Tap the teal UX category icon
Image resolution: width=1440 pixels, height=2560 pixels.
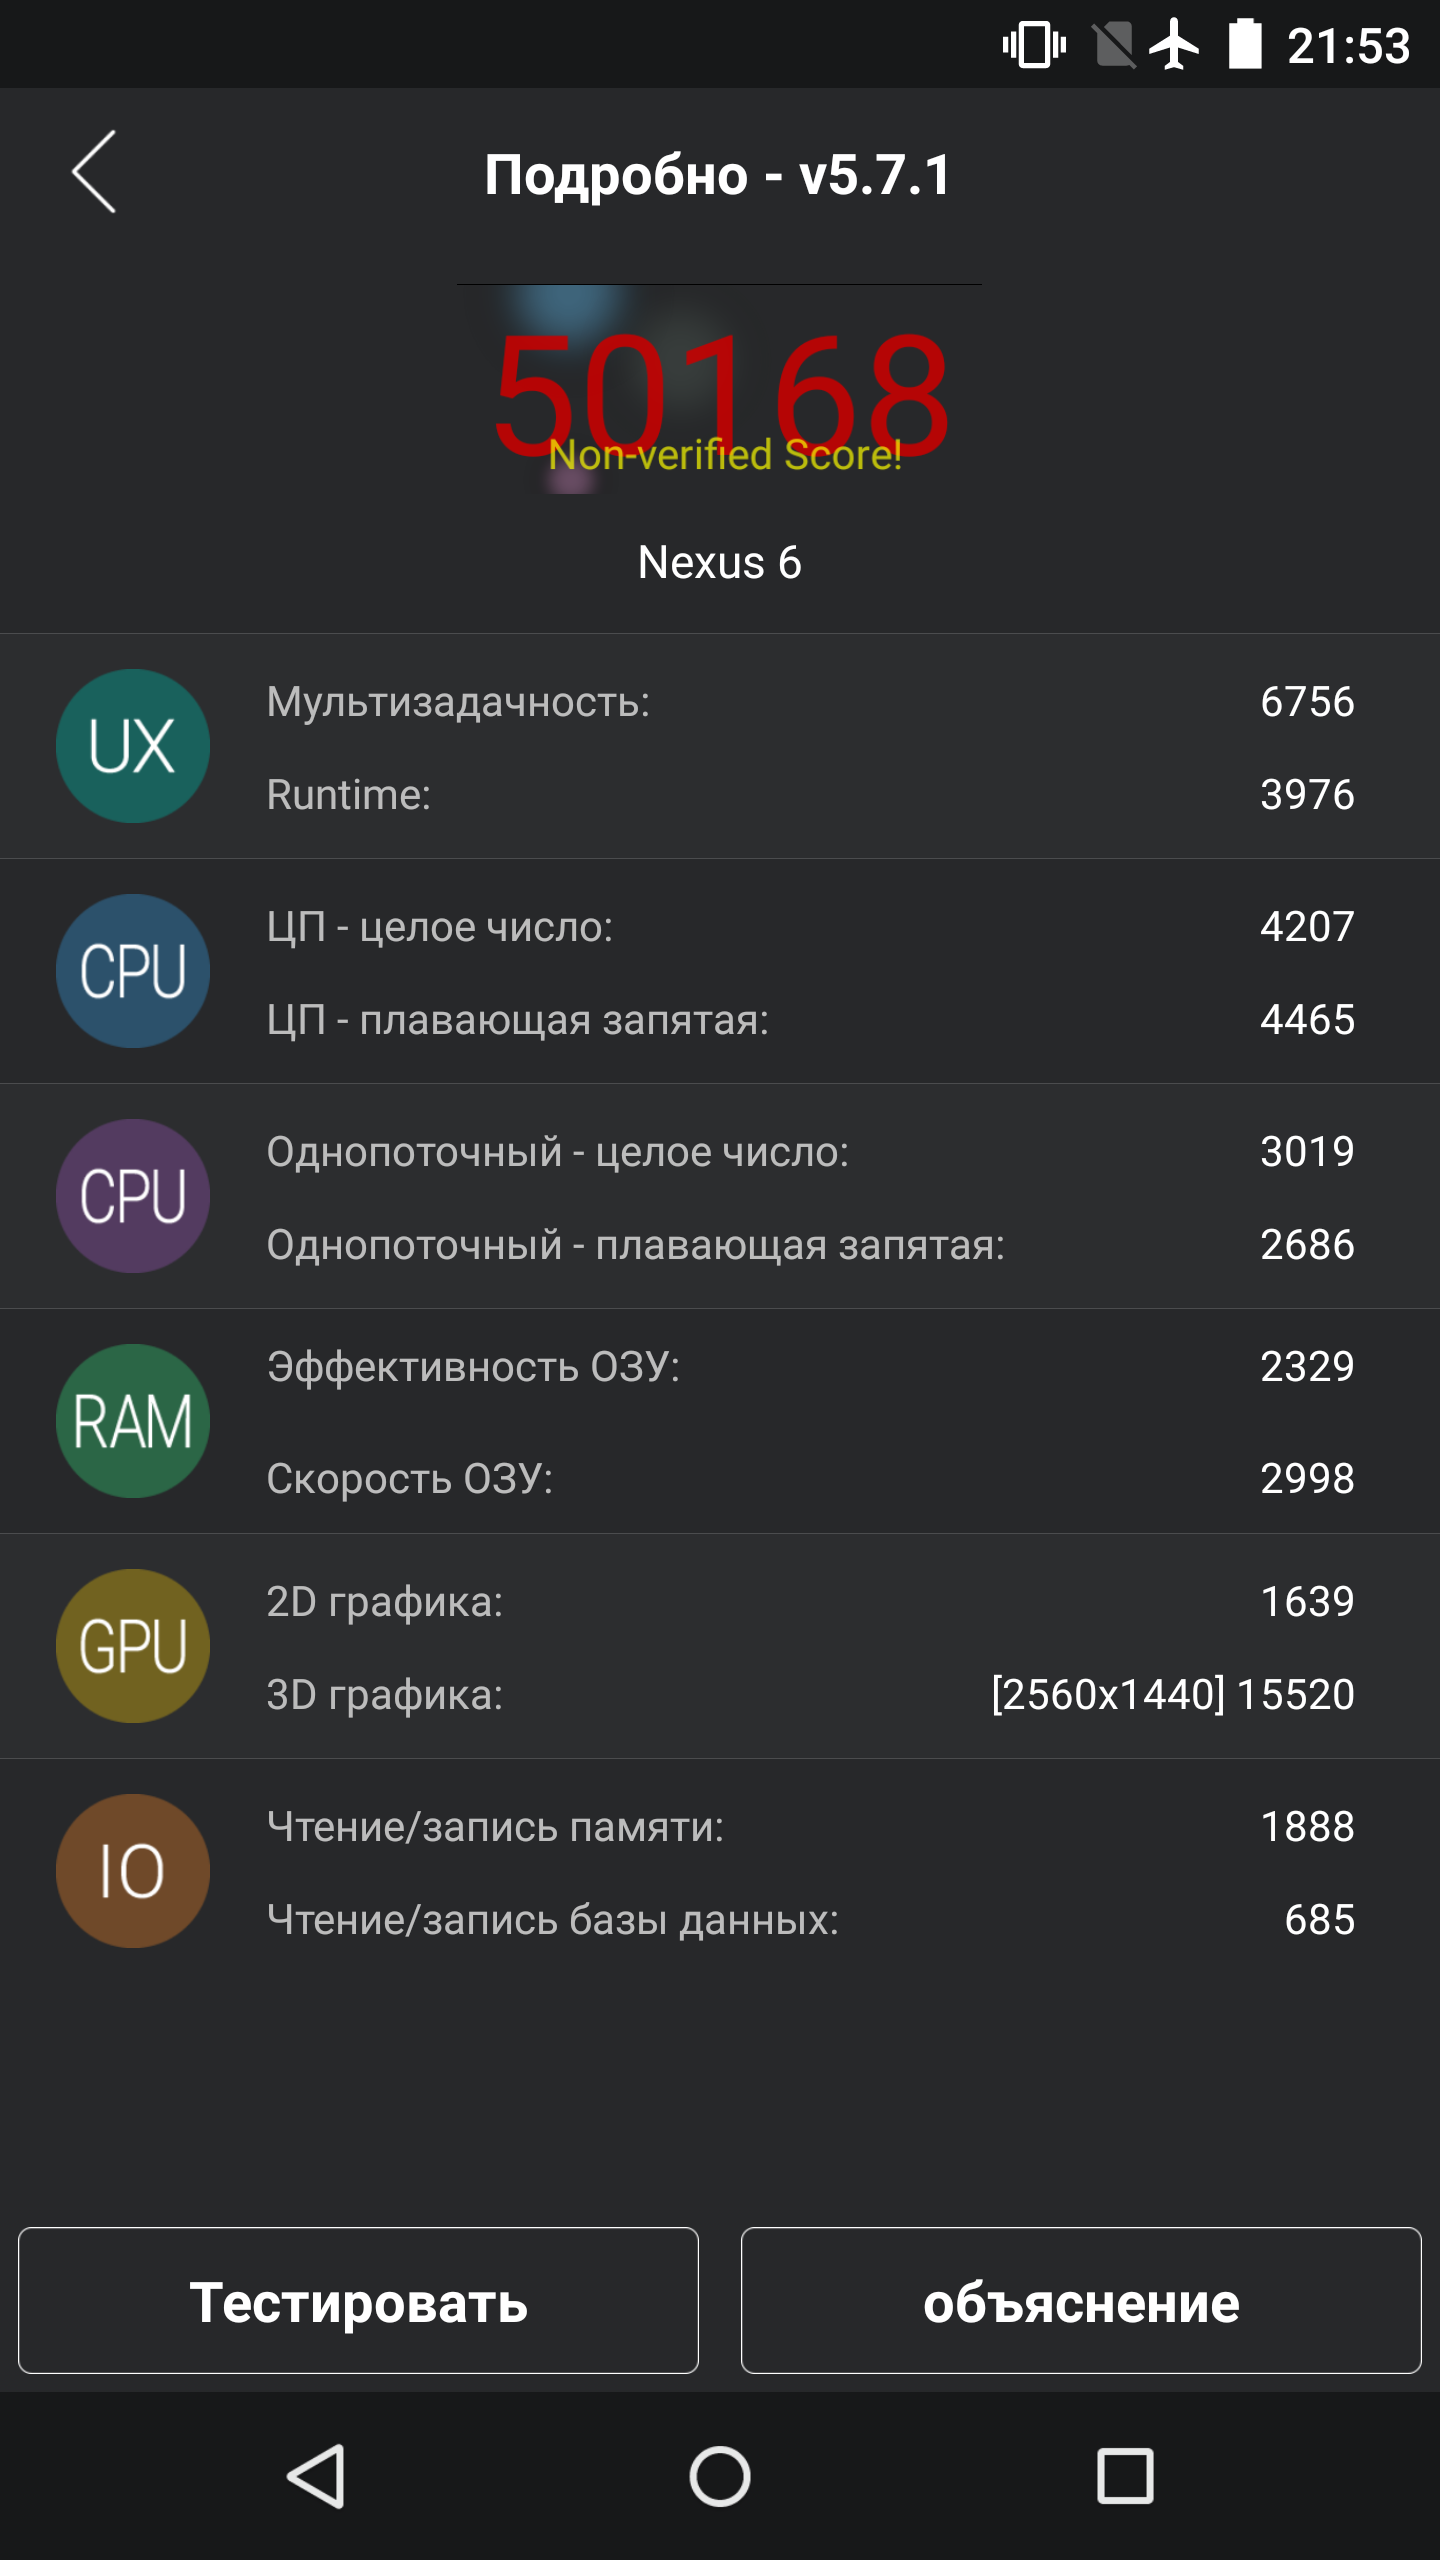pyautogui.click(x=133, y=746)
